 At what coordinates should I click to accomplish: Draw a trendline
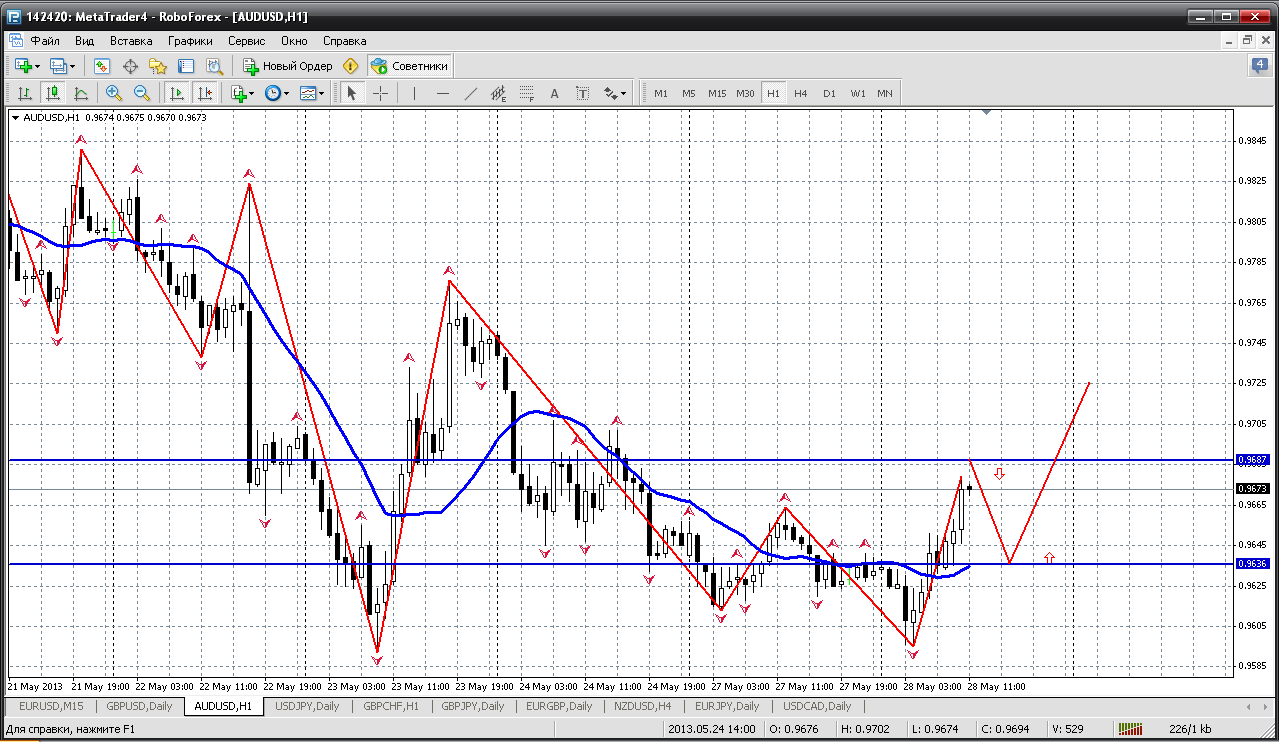(x=471, y=93)
